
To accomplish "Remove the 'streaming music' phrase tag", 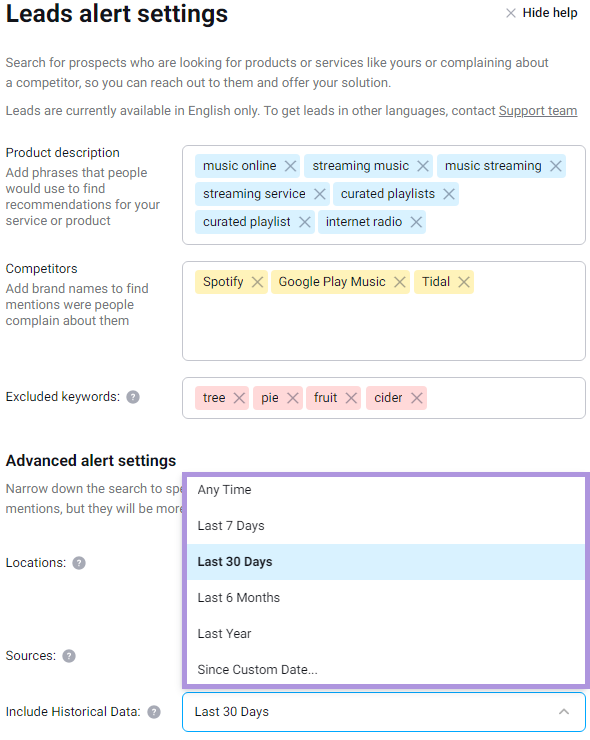I will pyautogui.click(x=423, y=166).
